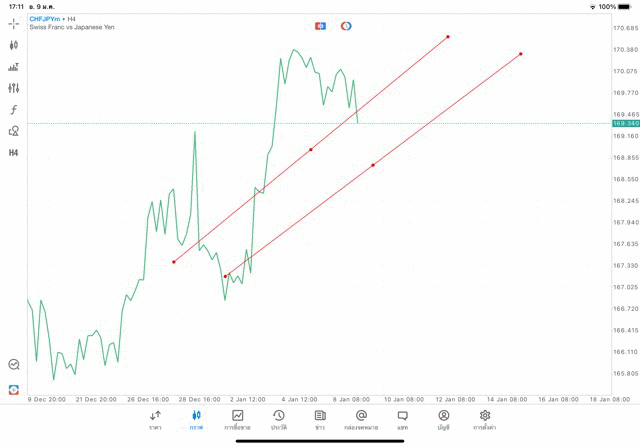Viewport: 640px width, 447px height.
Task: Open the indicator function (f) icon
Action: pyautogui.click(x=14, y=110)
